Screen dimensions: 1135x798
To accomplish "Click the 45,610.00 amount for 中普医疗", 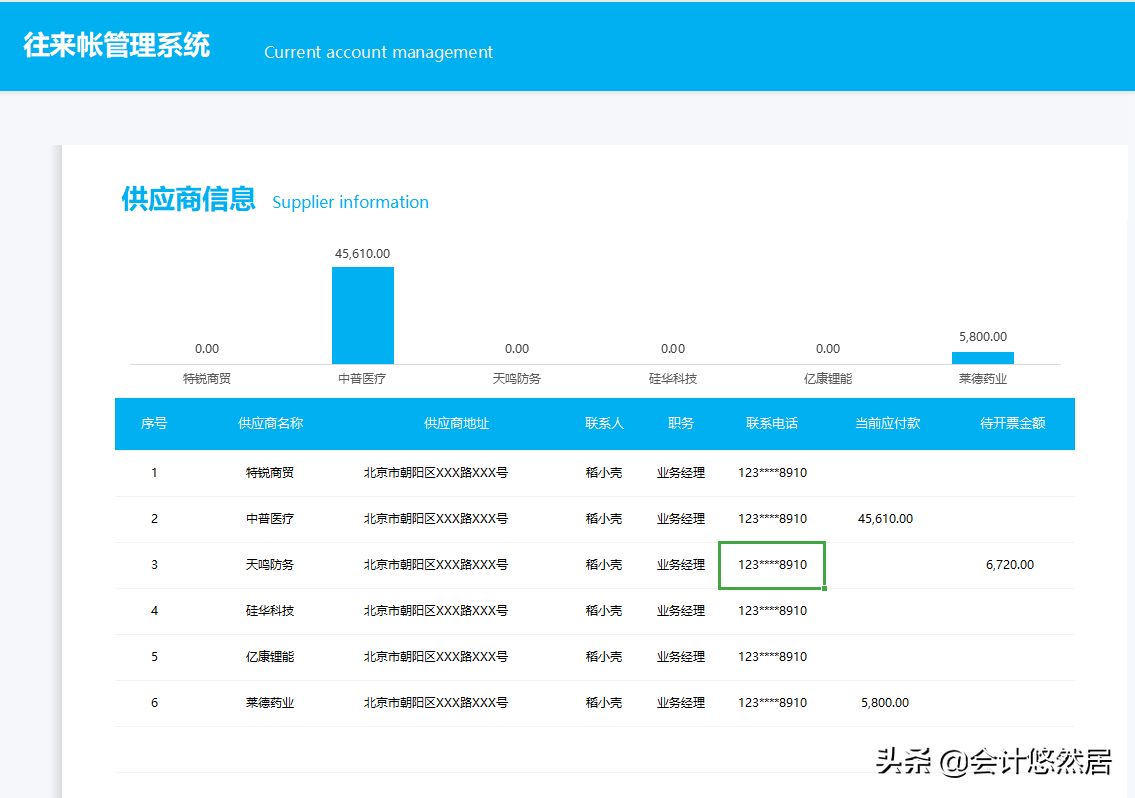I will pos(885,518).
